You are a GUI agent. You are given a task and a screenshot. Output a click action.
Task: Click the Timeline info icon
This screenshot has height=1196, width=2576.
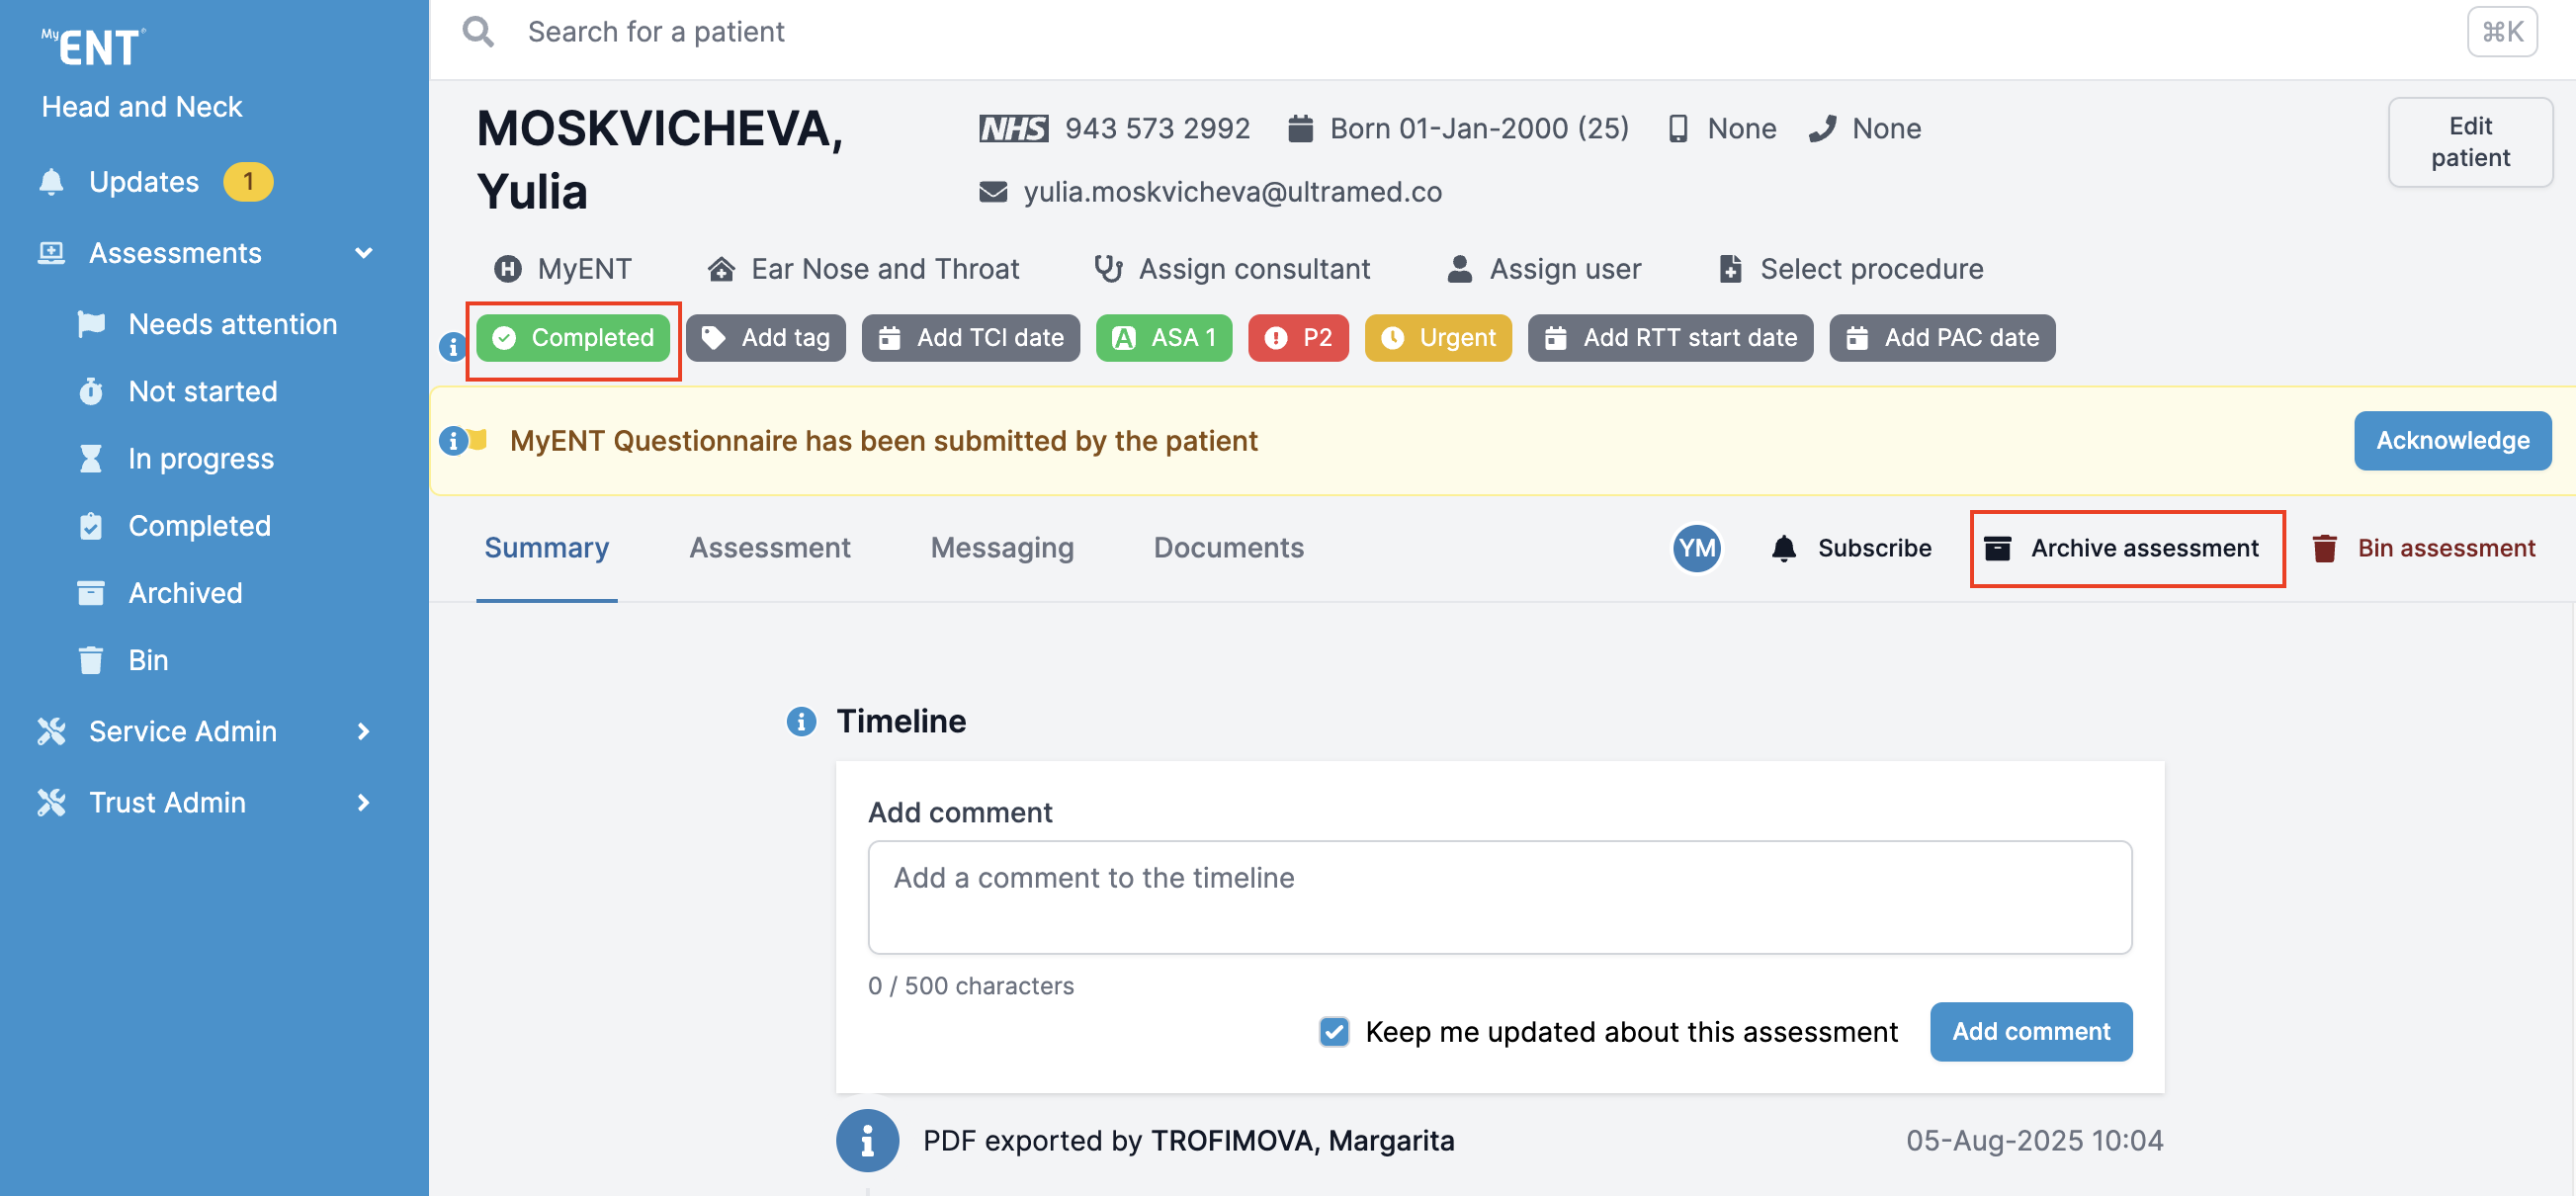tap(801, 721)
